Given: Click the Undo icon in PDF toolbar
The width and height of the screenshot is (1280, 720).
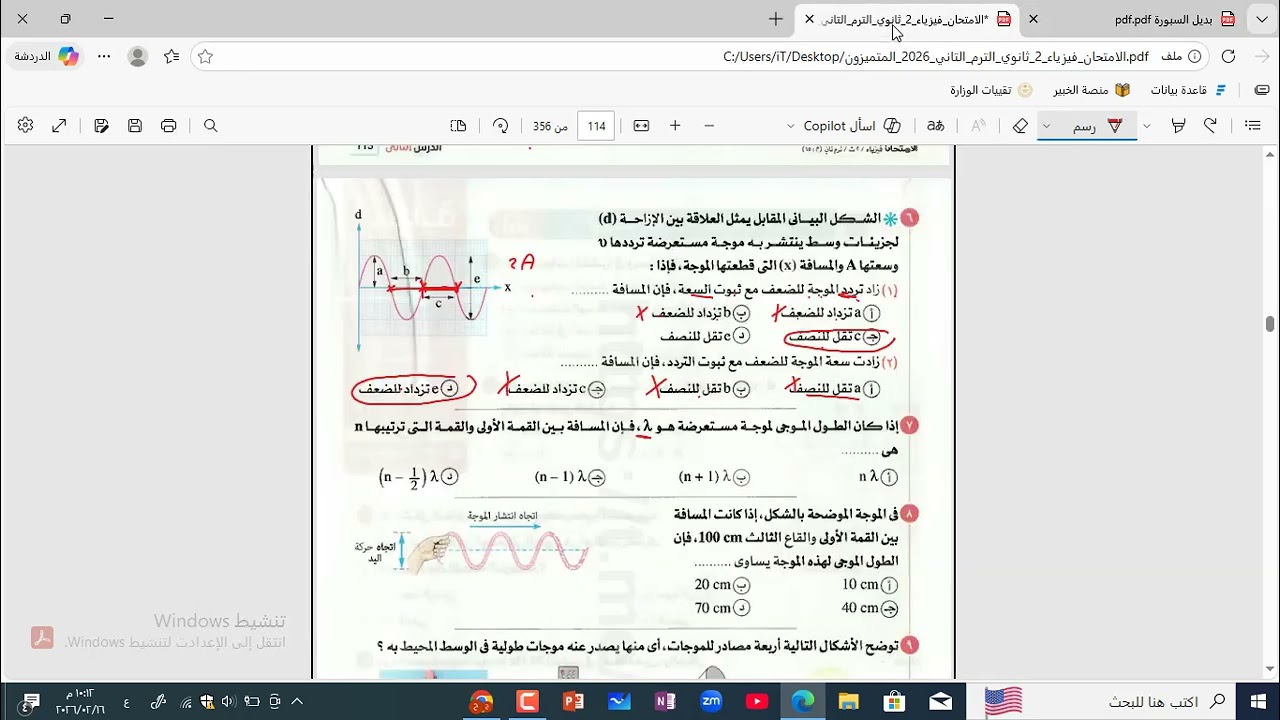Looking at the screenshot, I should [1211, 126].
